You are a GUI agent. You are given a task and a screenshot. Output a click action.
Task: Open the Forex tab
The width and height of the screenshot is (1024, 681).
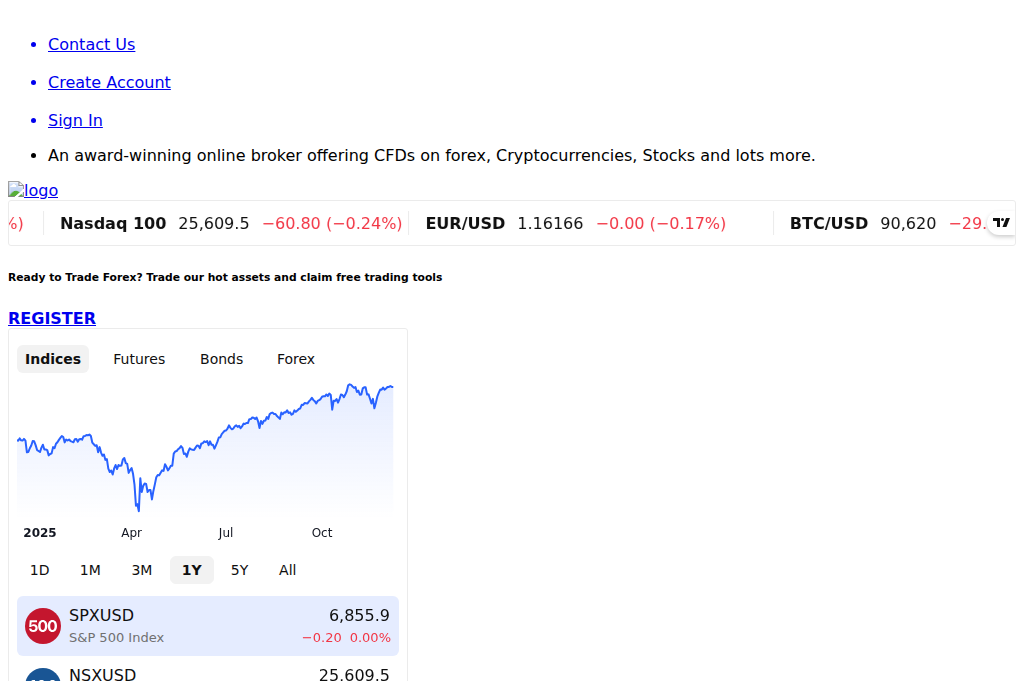click(x=295, y=359)
